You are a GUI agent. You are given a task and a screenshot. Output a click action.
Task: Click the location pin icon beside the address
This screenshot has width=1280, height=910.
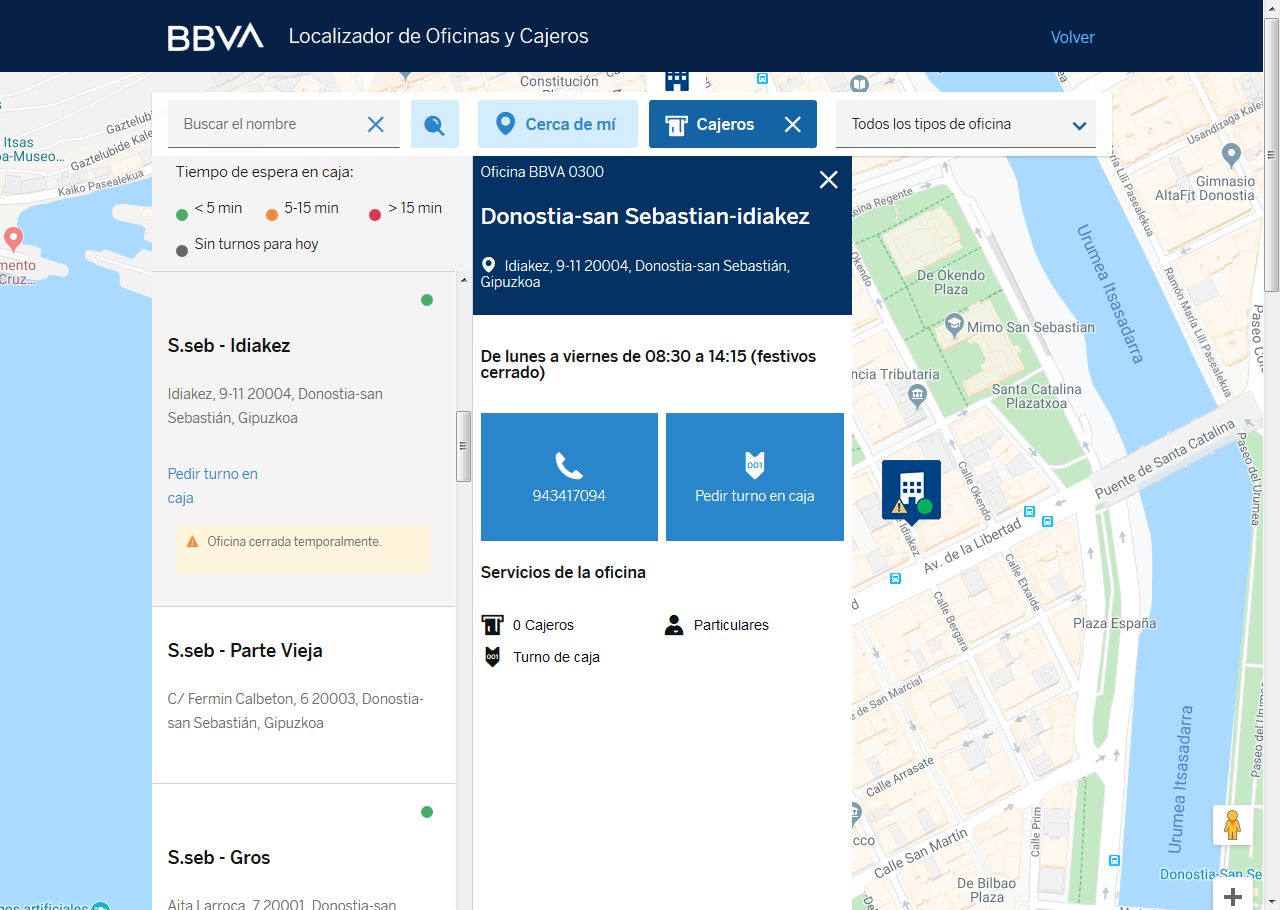point(489,265)
